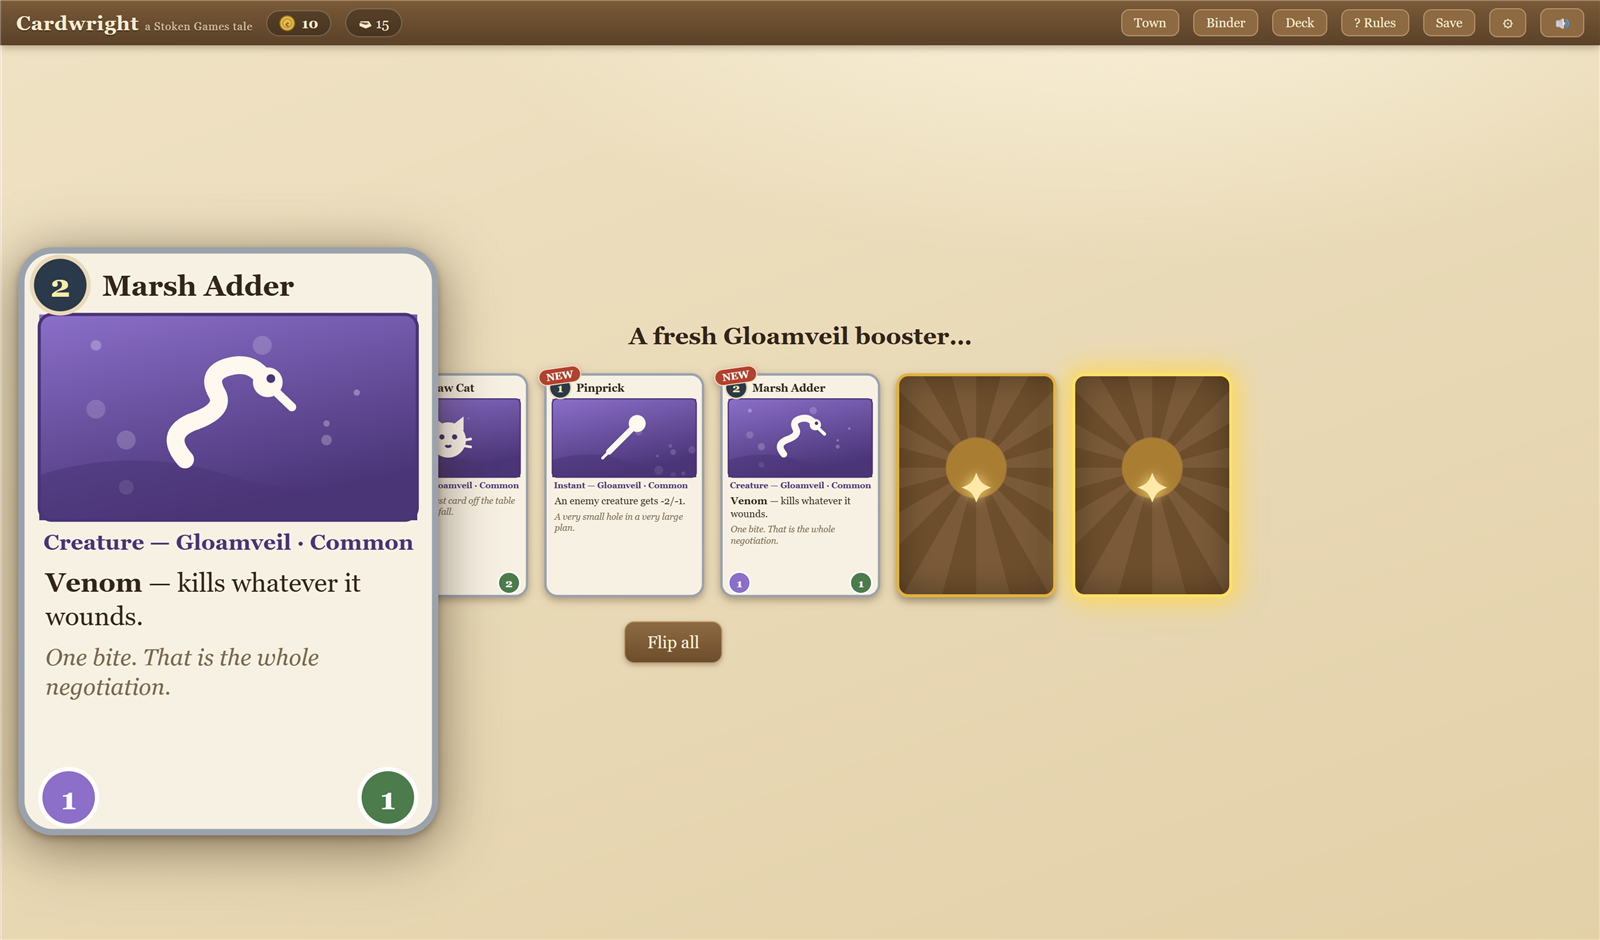This screenshot has width=1600, height=940.
Task: Click the 'Marsh Adder' title on enlarged card
Action: click(x=198, y=286)
